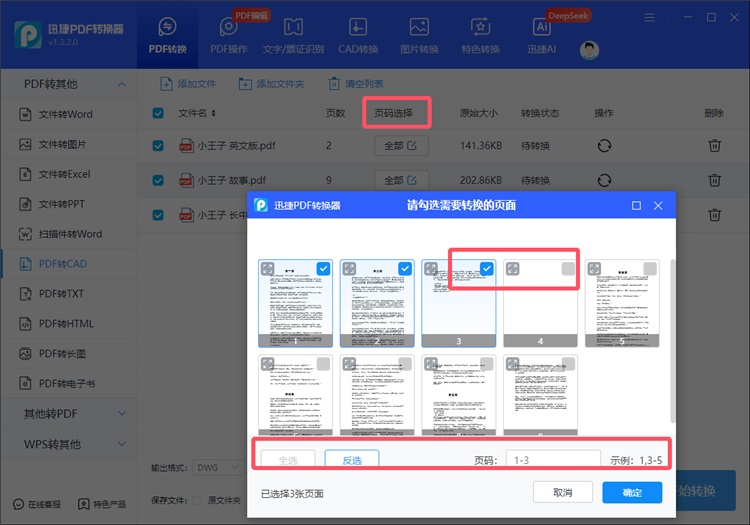Maximize the page selection dialog
The width and height of the screenshot is (750, 525).
point(636,206)
